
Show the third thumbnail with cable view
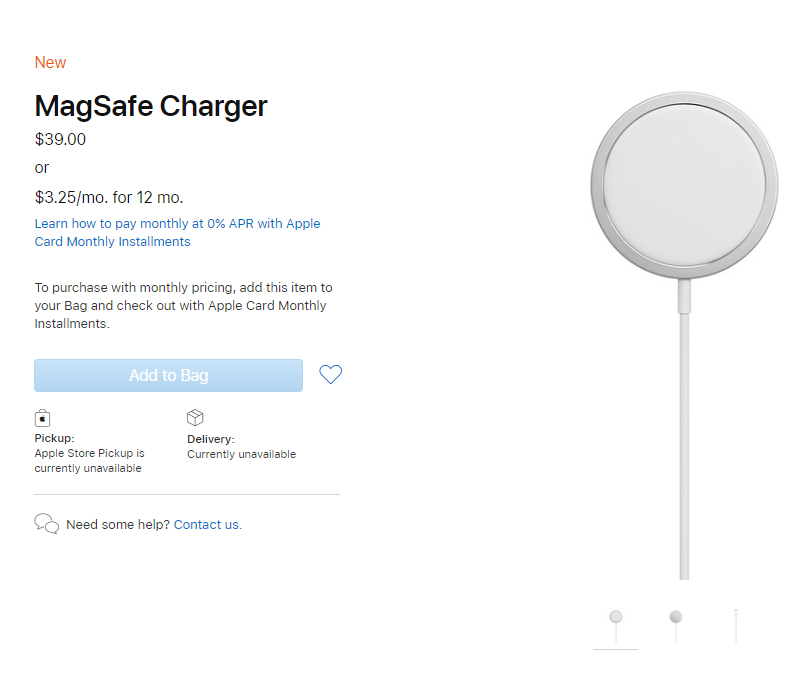(x=735, y=625)
